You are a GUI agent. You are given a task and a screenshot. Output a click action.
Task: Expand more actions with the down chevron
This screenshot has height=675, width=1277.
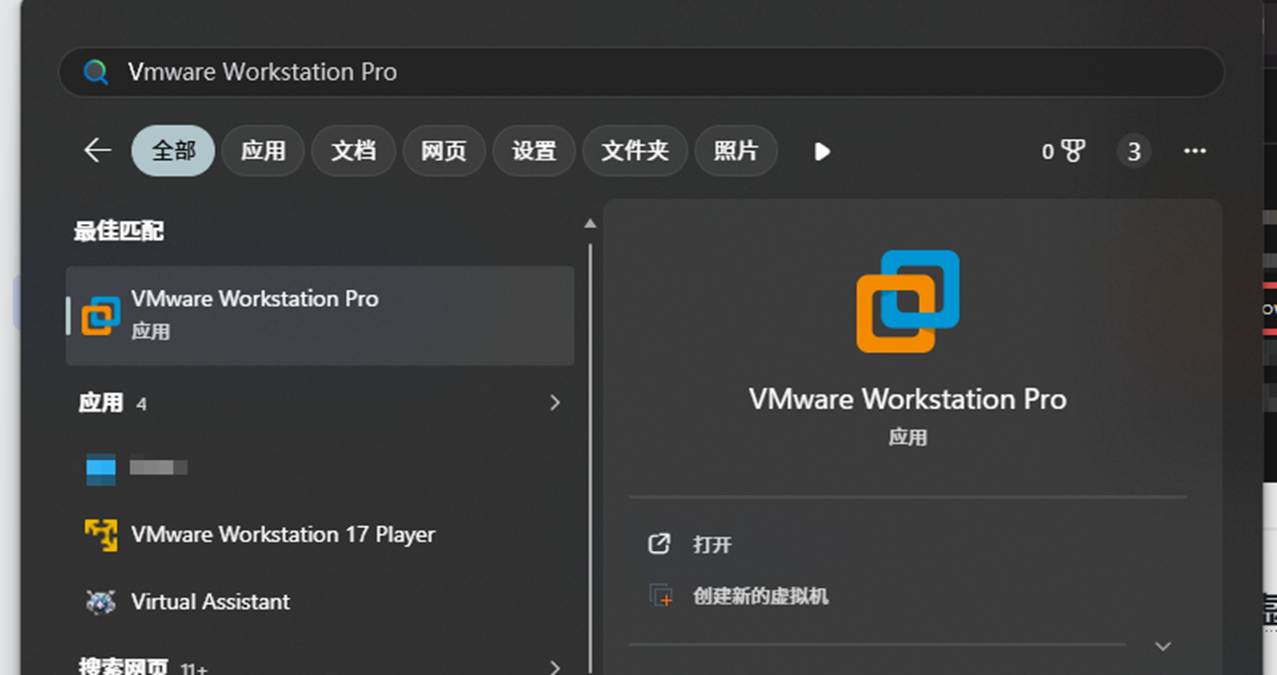[x=1164, y=646]
